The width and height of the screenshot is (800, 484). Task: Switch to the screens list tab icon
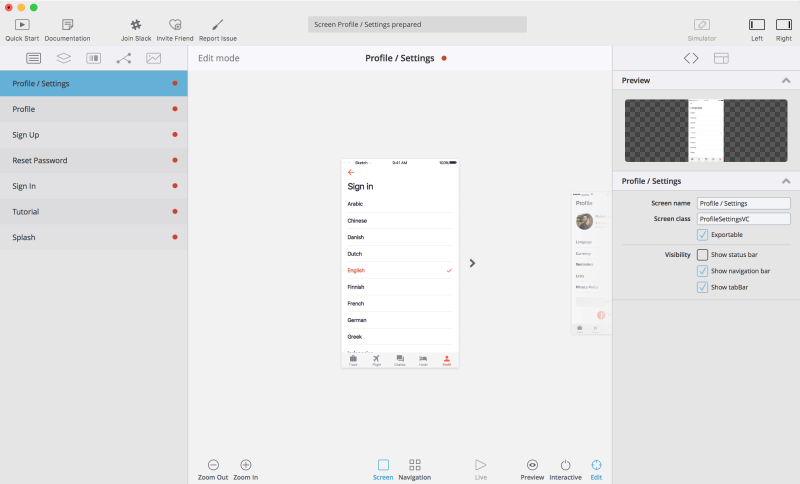(34, 58)
